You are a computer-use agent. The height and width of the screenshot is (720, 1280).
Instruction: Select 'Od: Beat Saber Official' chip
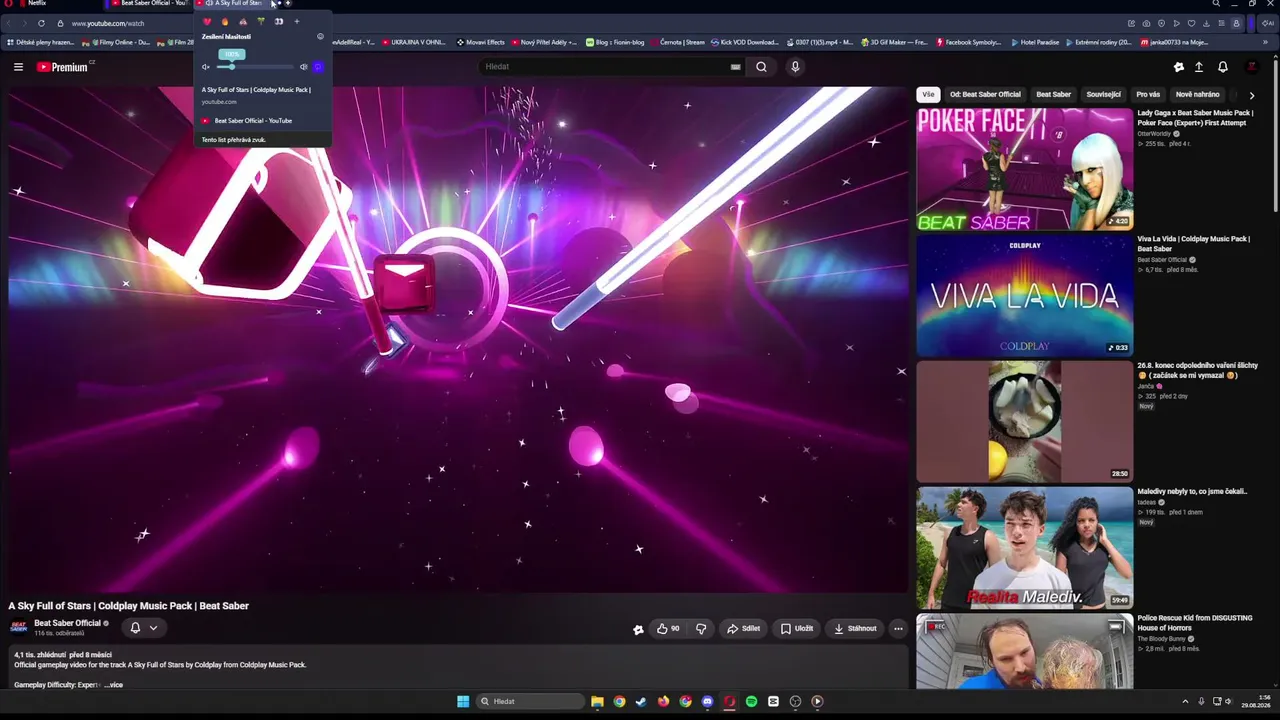(985, 95)
